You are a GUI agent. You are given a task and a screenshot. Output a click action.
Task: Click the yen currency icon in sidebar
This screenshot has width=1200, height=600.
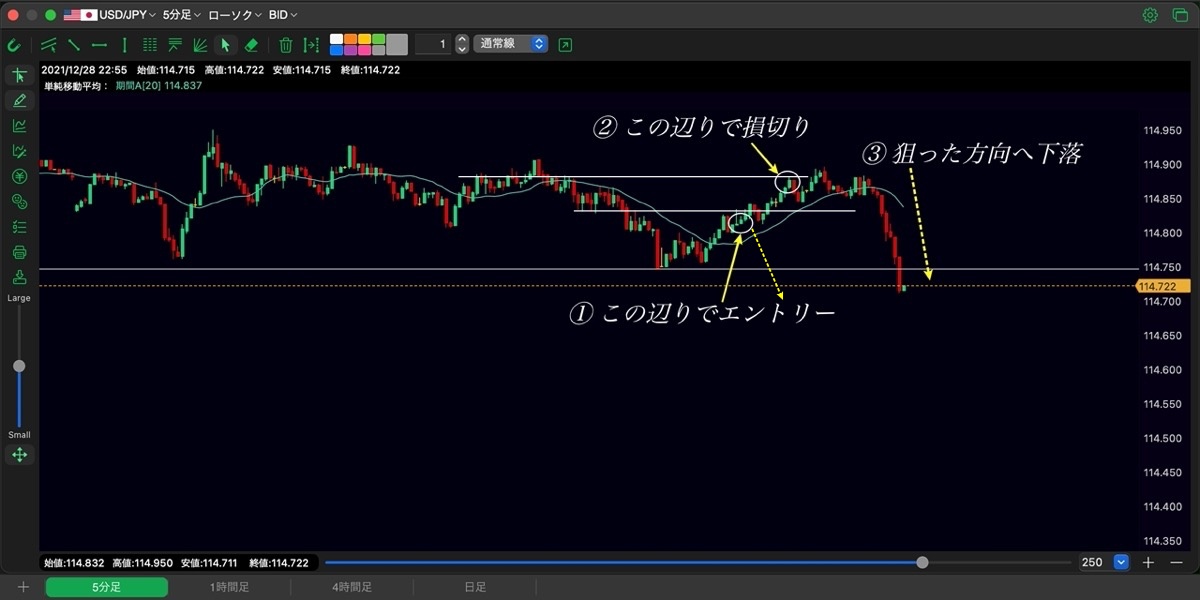point(19,177)
